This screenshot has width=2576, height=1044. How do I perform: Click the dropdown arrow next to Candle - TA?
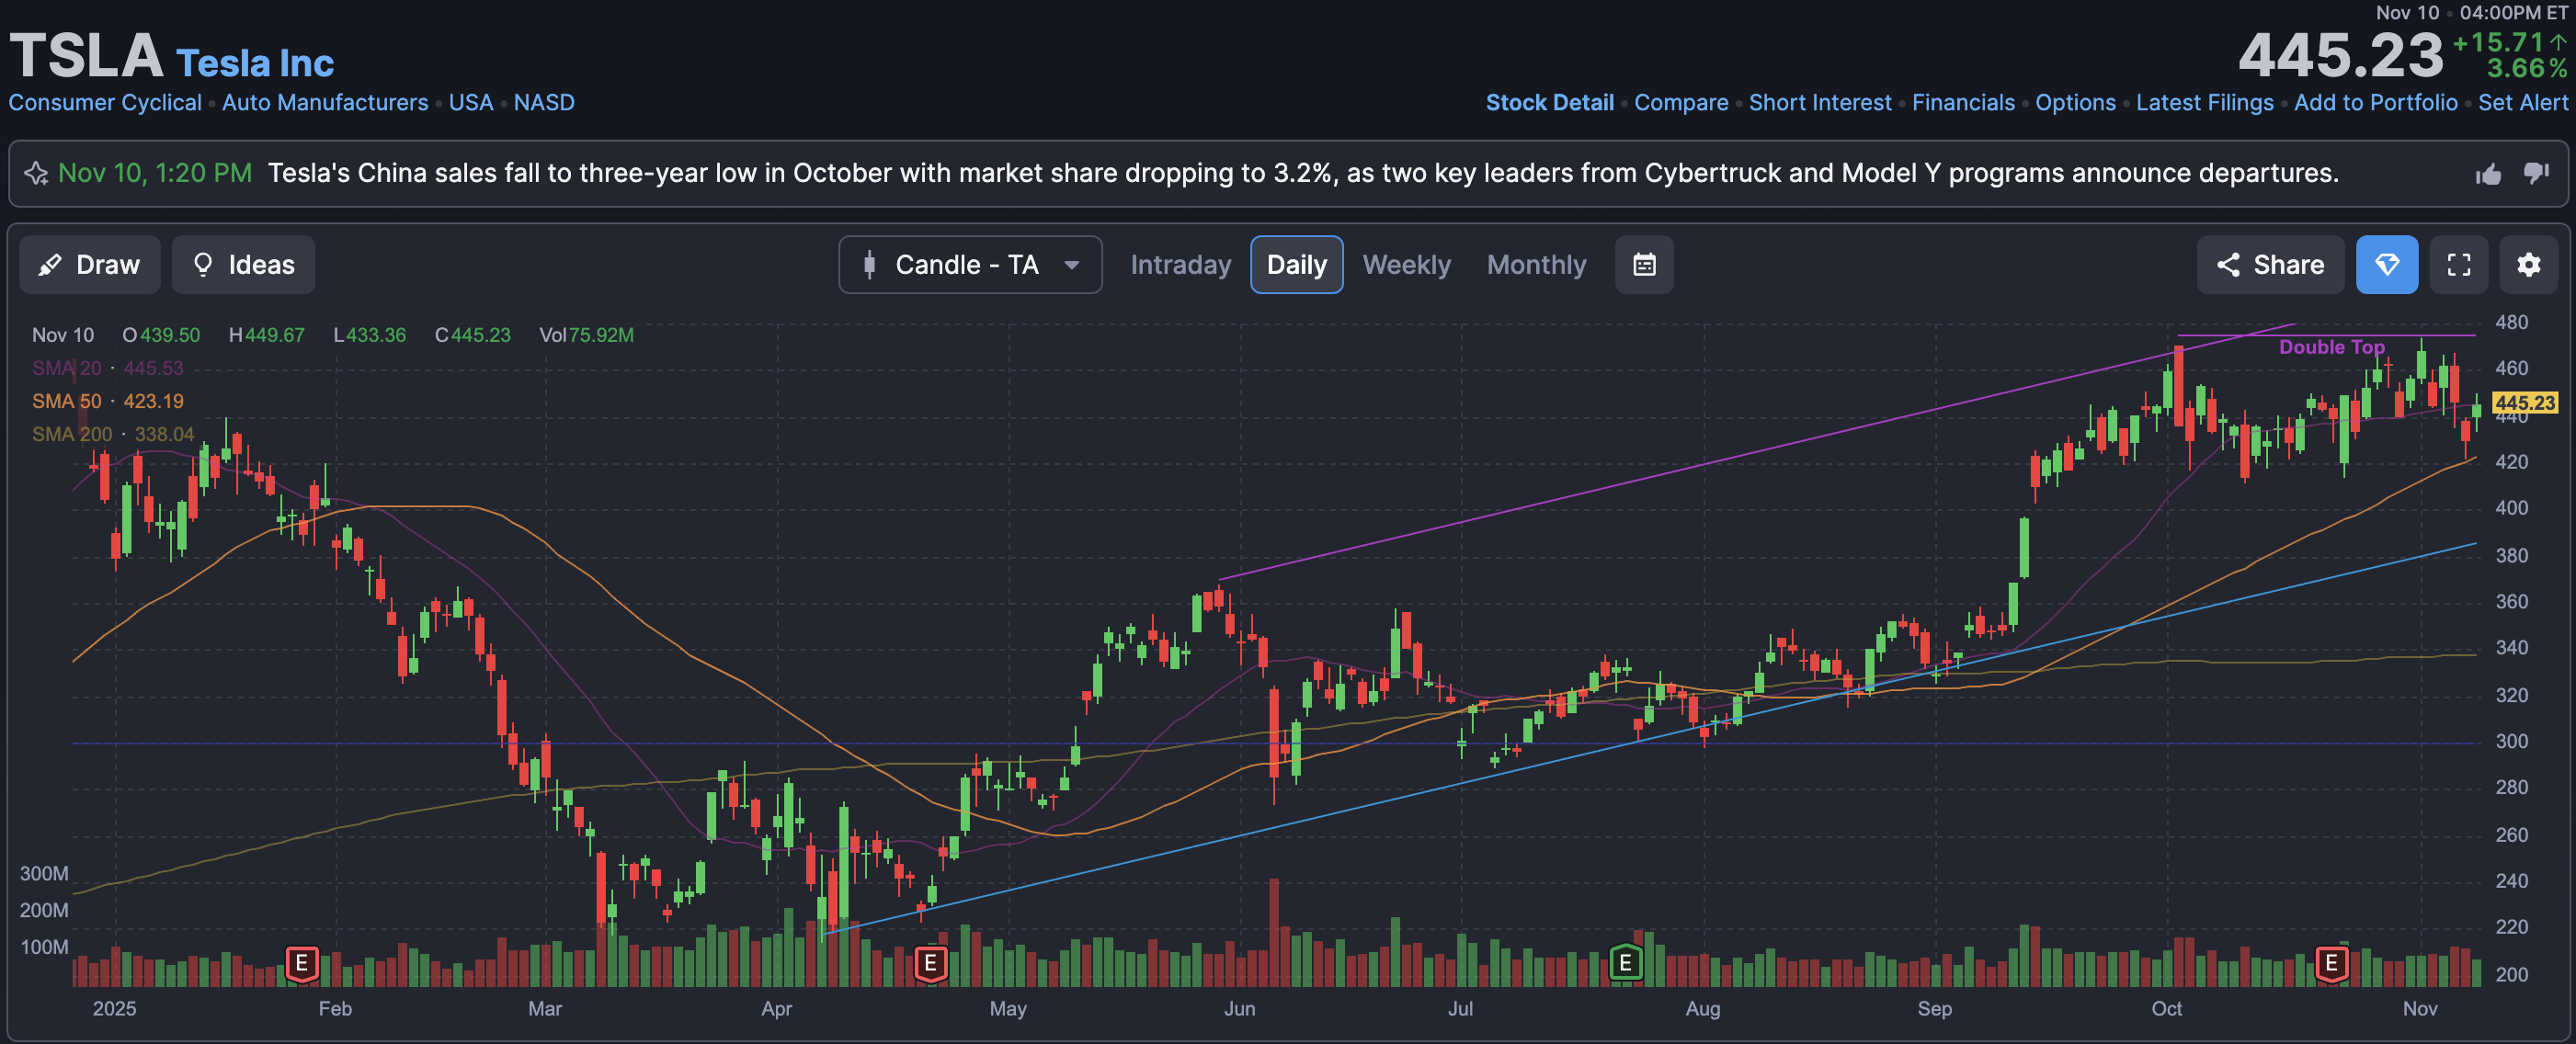click(x=1072, y=265)
